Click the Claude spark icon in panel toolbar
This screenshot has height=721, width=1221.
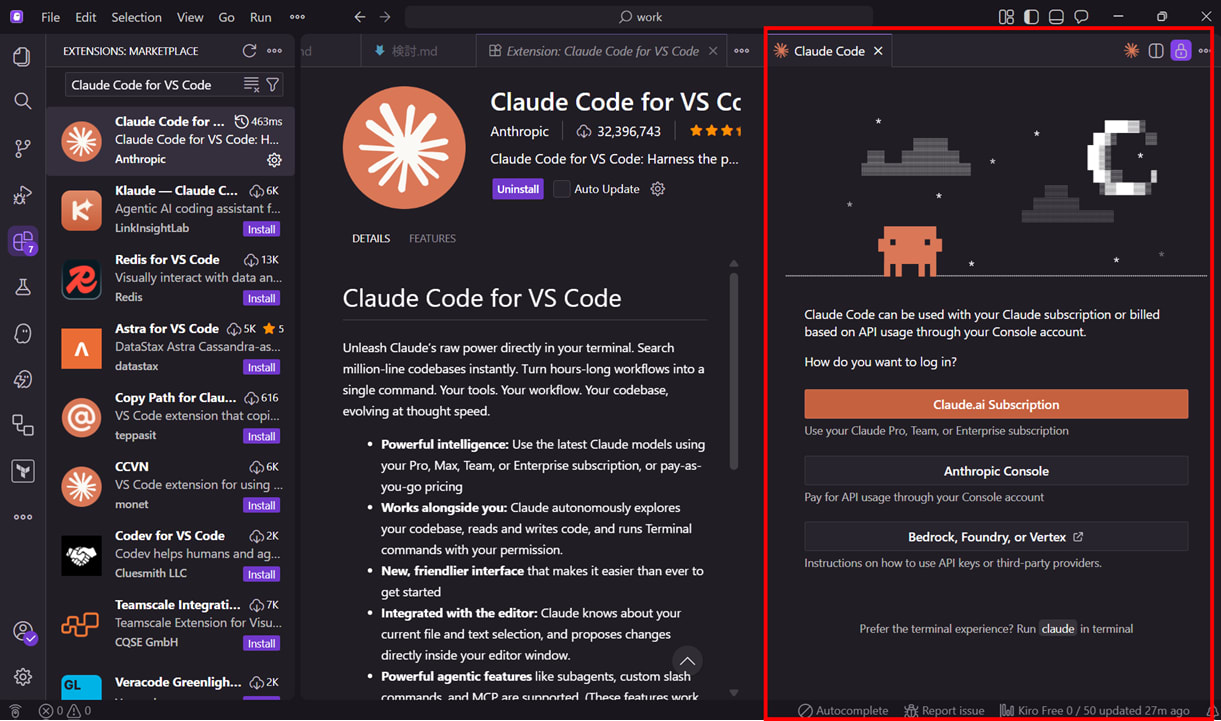pyautogui.click(x=1131, y=51)
